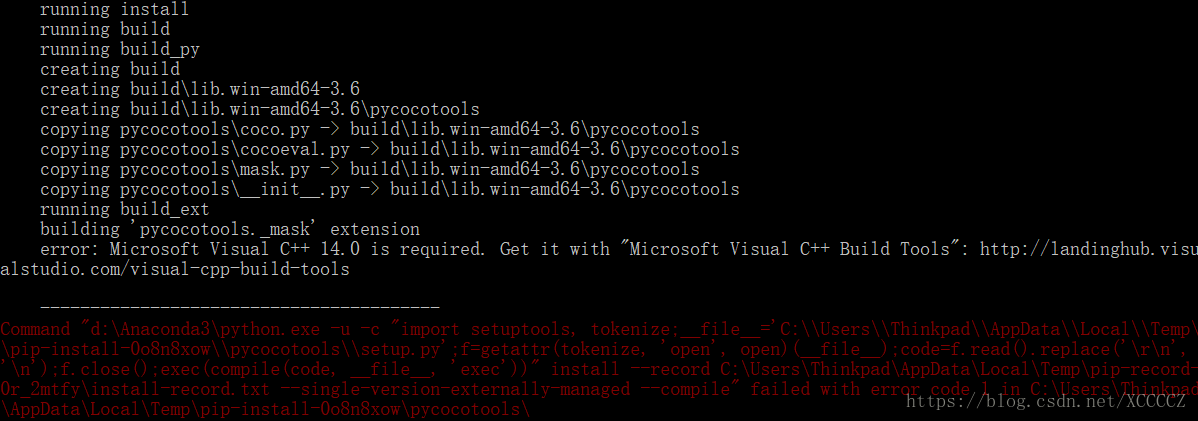Viewport: 1198px width, 421px height.
Task: Click the 'copying pycocotools\mask.py' line
Action: [370, 169]
